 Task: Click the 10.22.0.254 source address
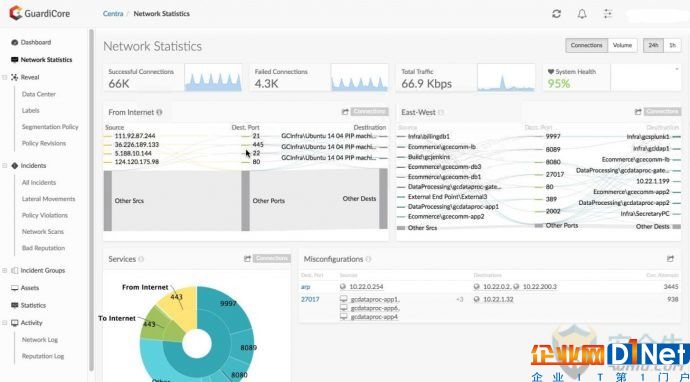click(366, 286)
